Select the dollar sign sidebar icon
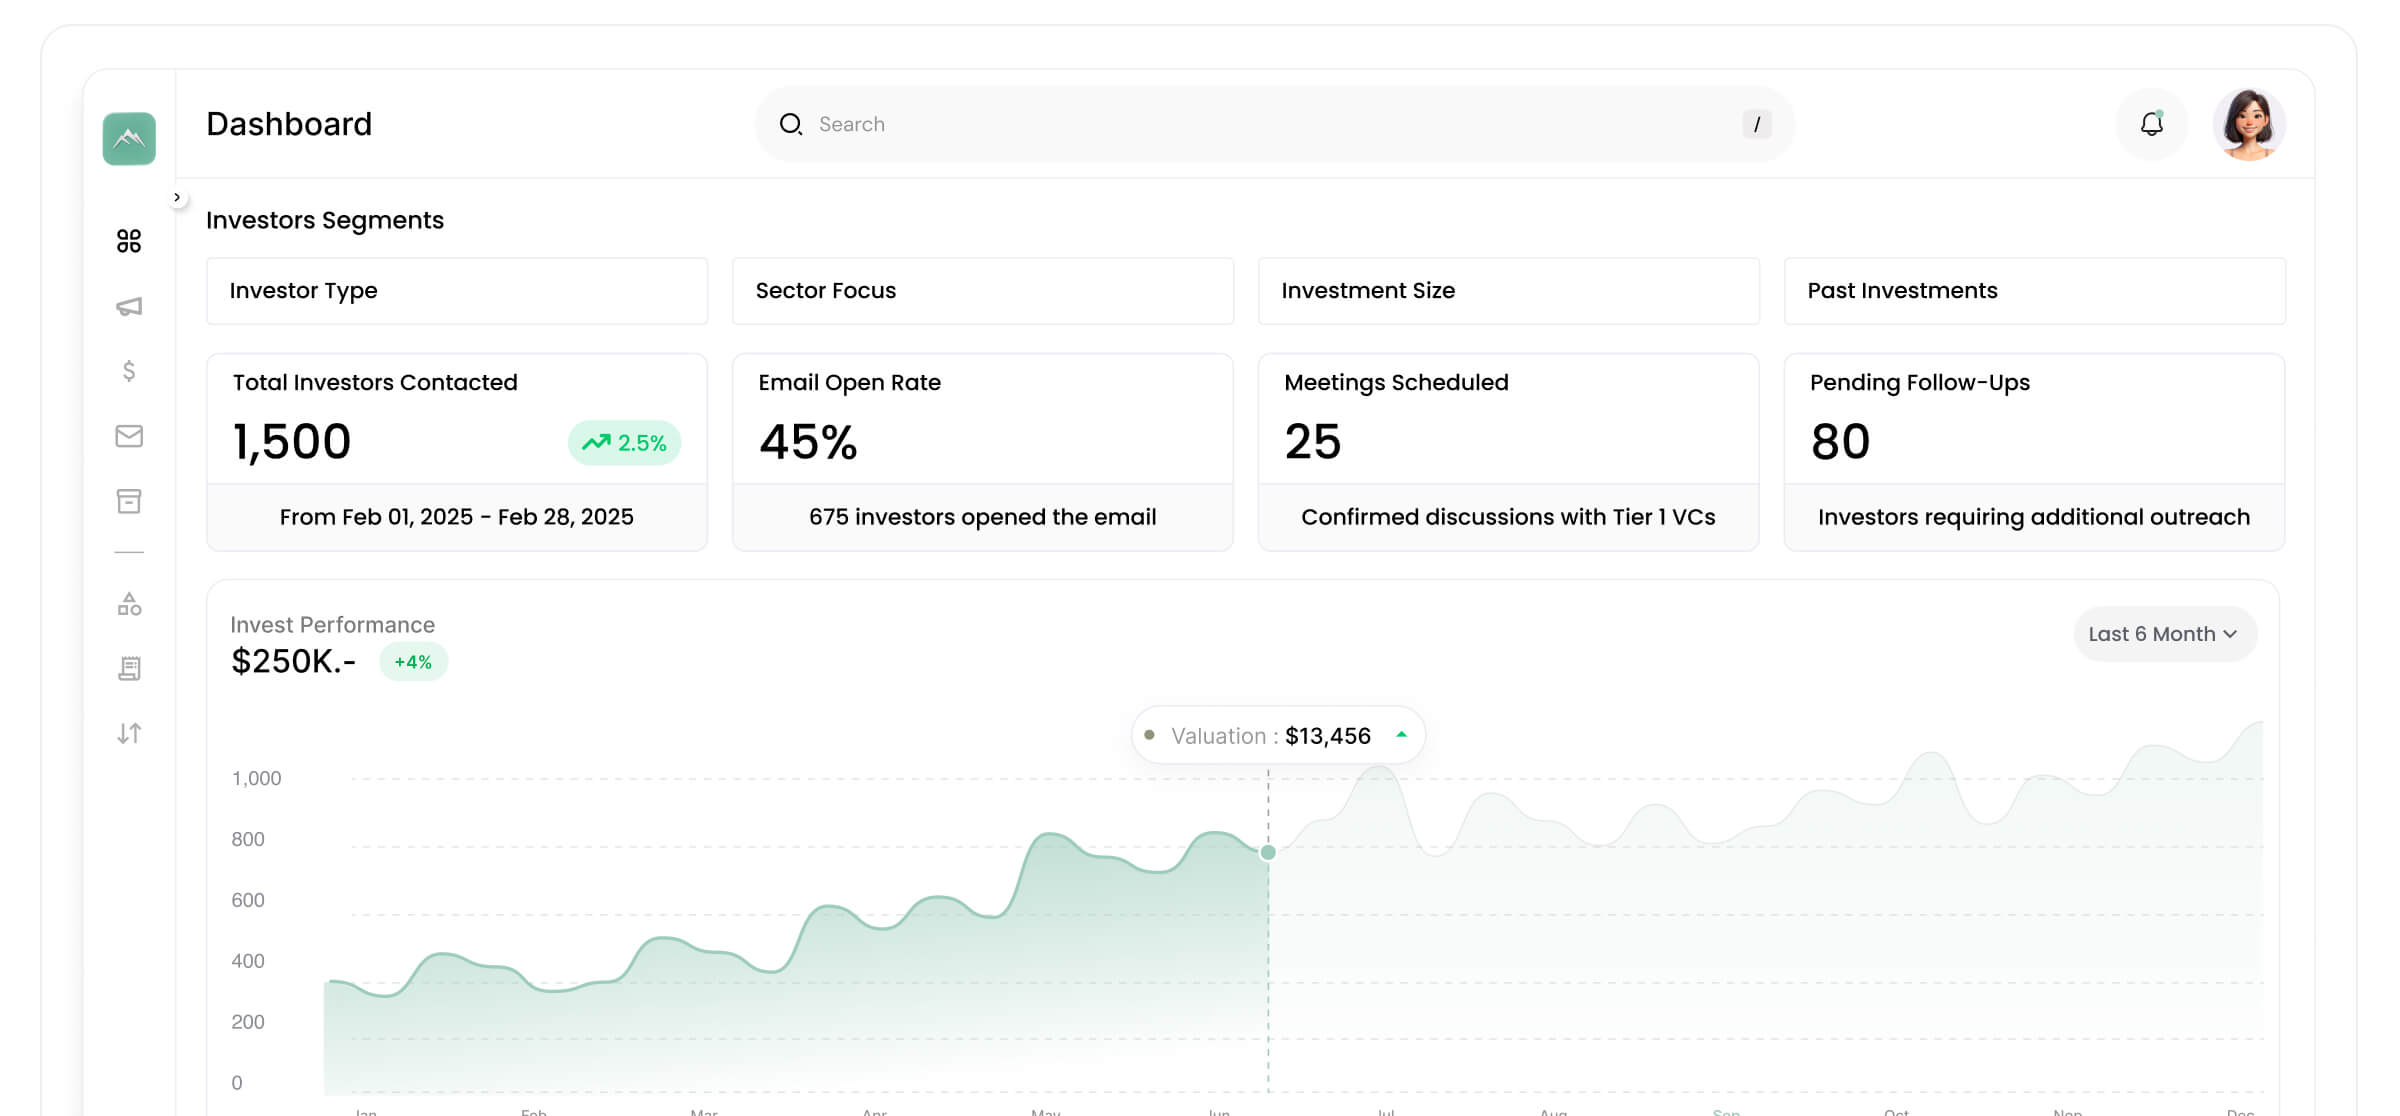Screen dimensions: 2400x1116 point(129,371)
